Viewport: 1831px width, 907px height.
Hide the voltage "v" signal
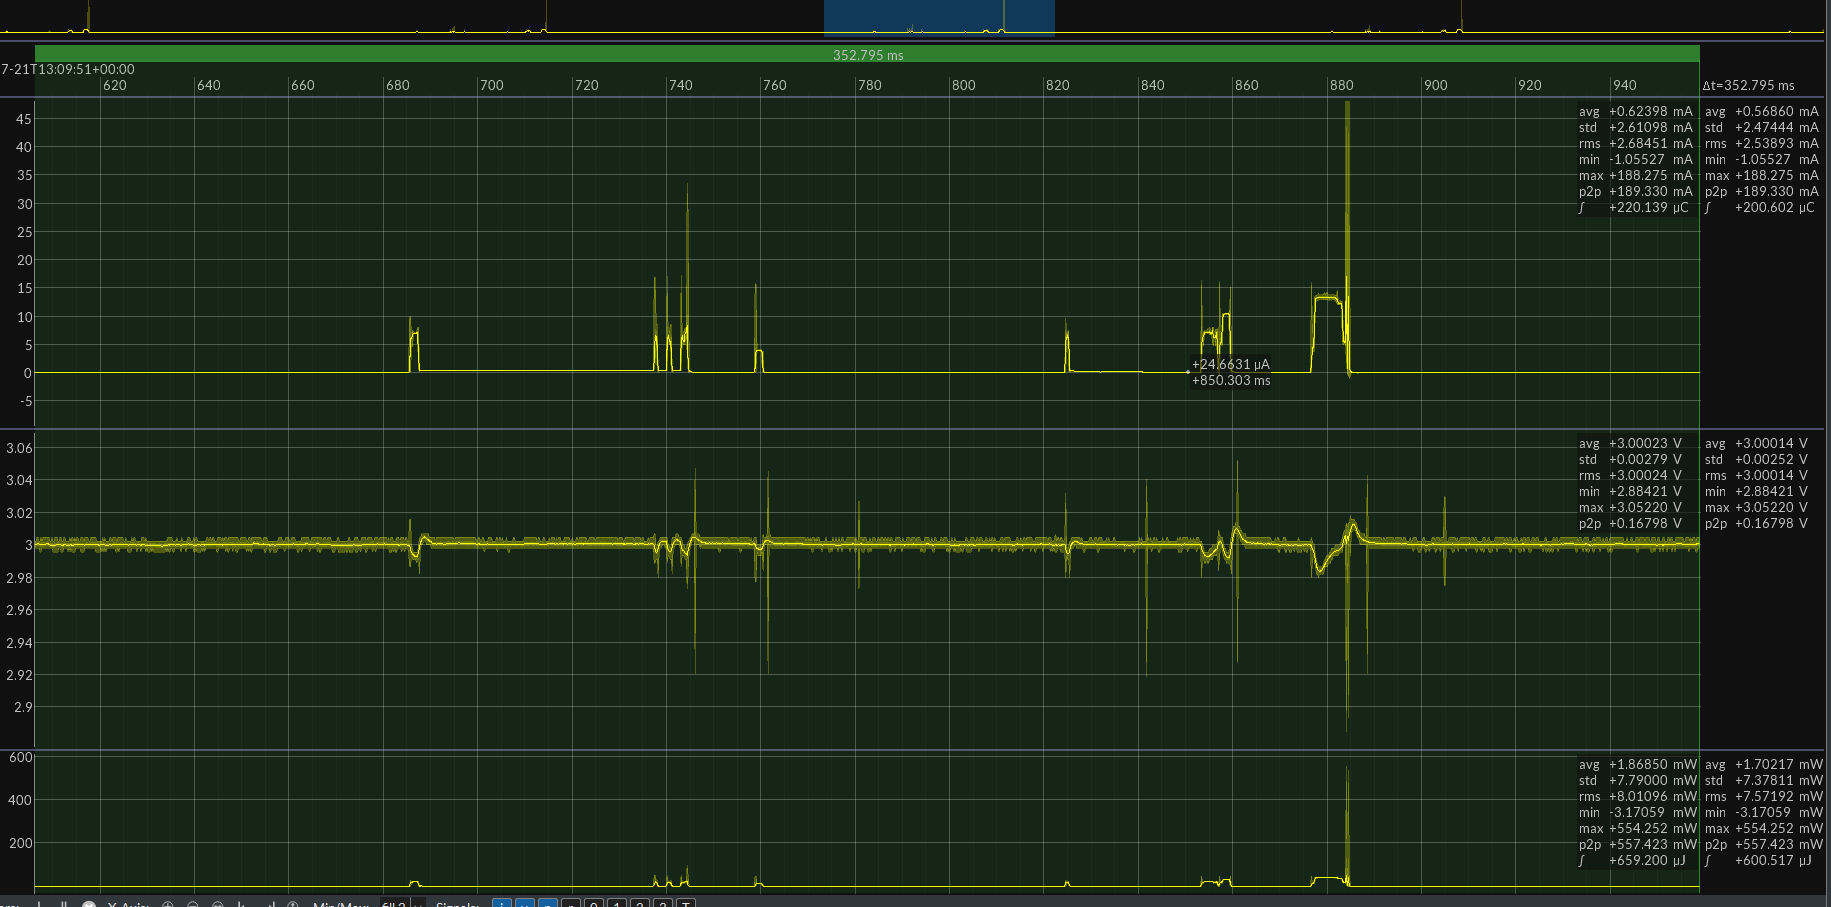pyautogui.click(x=525, y=903)
